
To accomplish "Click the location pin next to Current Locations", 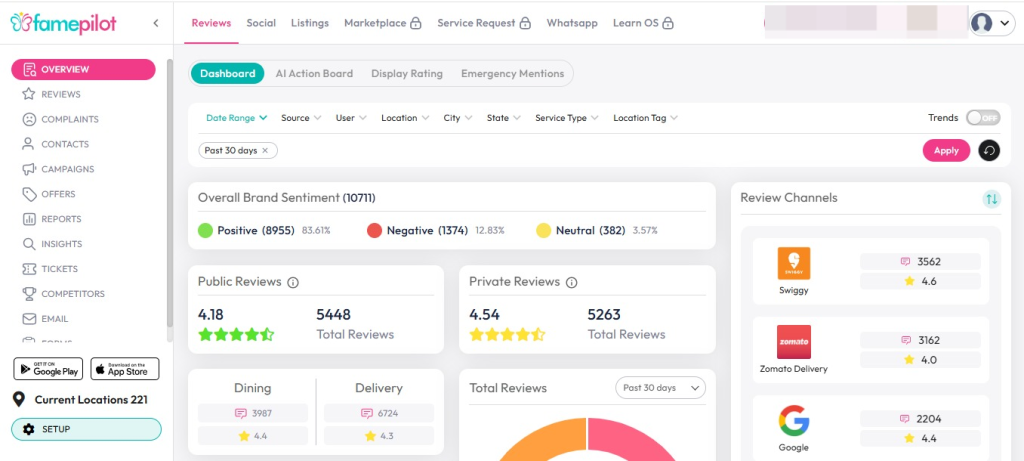I will [x=20, y=399].
